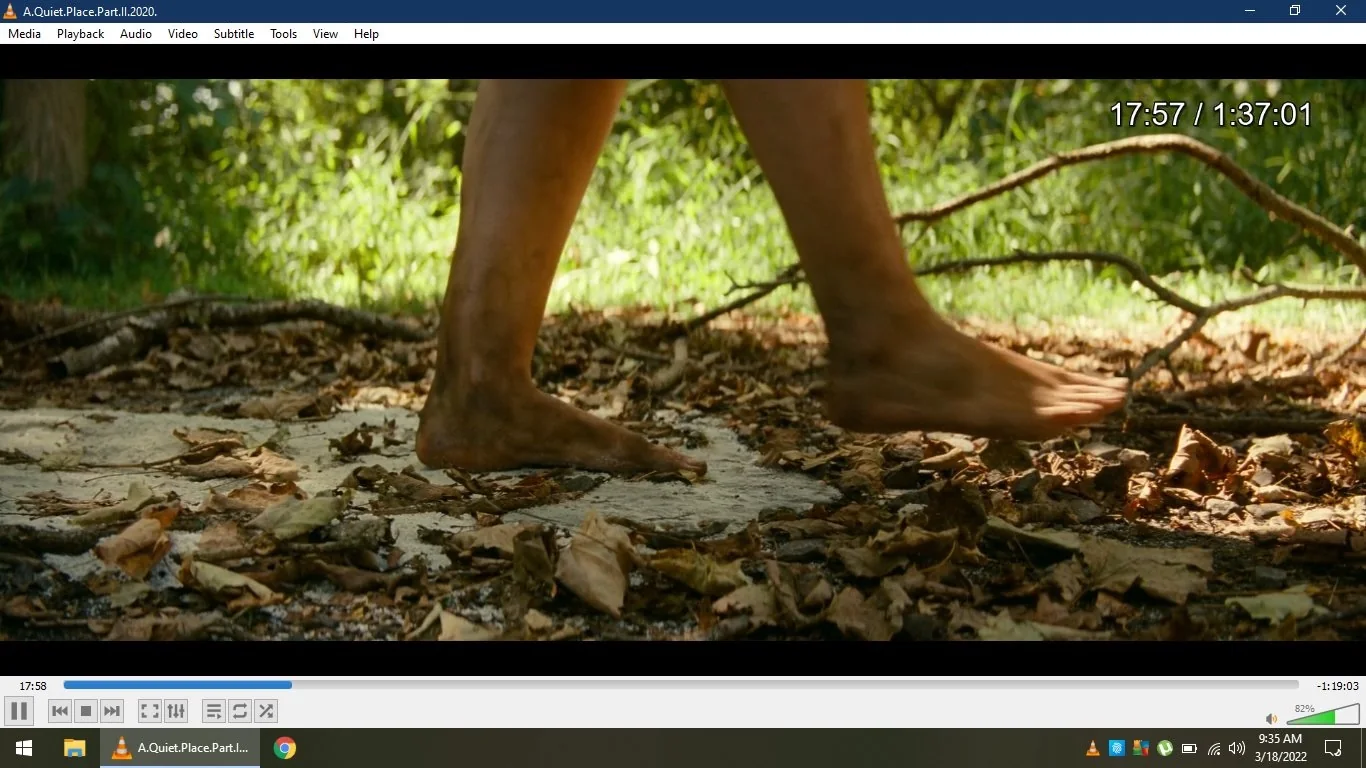The width and height of the screenshot is (1366, 768).
Task: Toggle the remaining time display -1:19:03
Action: 1338,686
